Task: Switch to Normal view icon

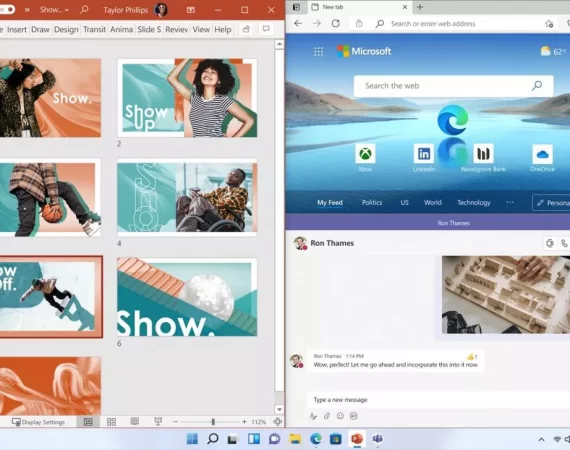Action: click(x=88, y=422)
